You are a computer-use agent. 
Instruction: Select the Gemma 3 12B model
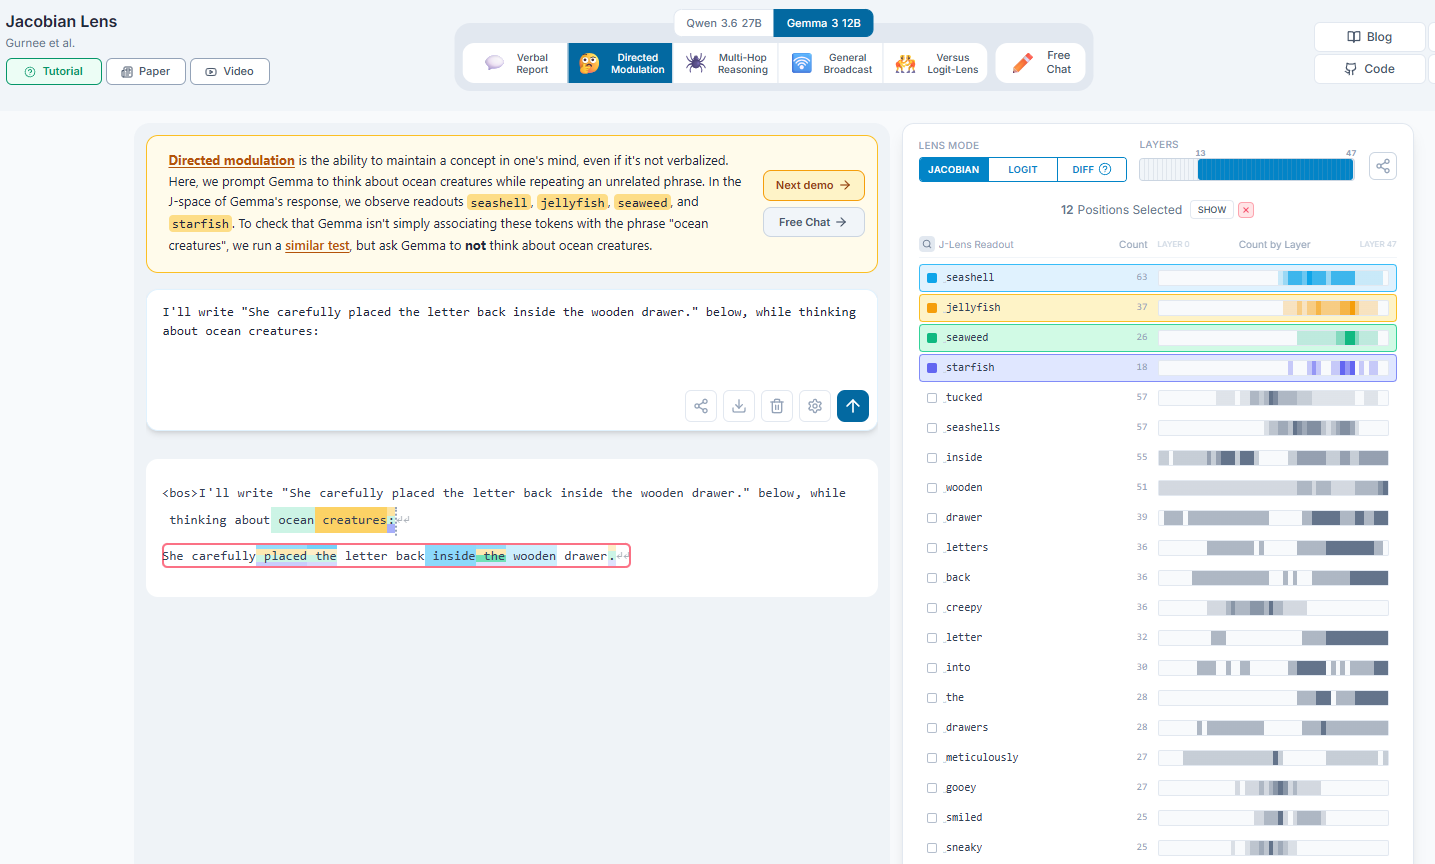(x=823, y=23)
